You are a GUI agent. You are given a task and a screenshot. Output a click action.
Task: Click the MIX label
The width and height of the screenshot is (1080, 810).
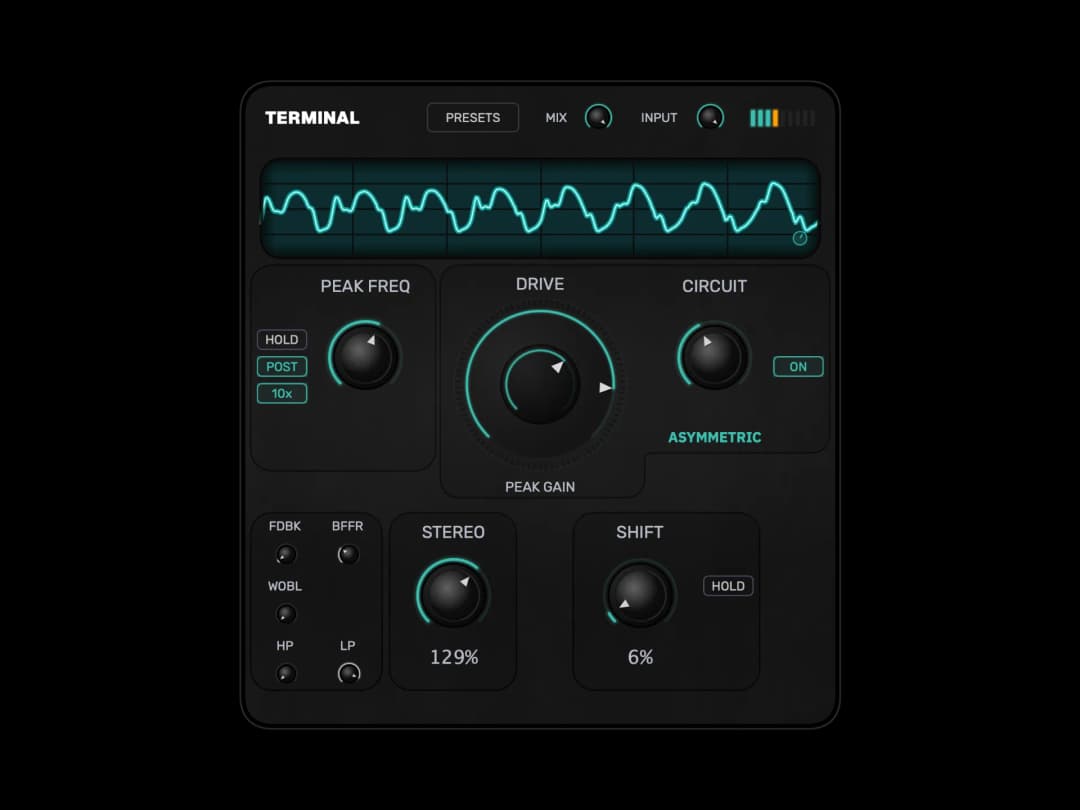point(556,118)
